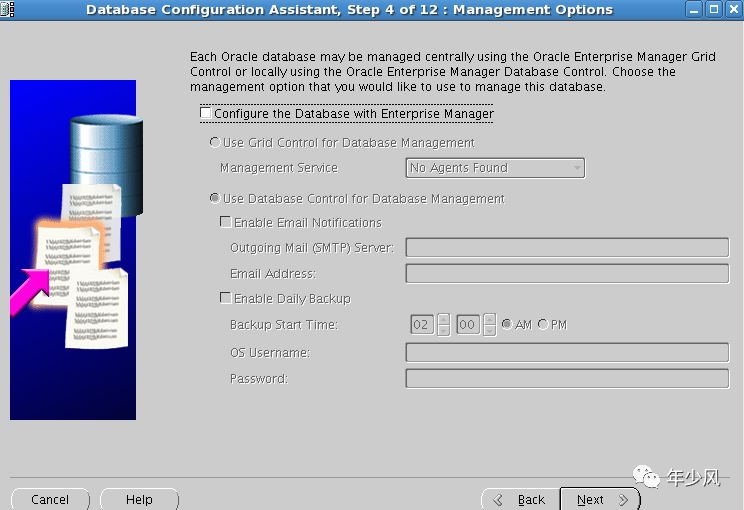Close the Database Configuration Assistant window
This screenshot has width=744, height=510.
(734, 9)
